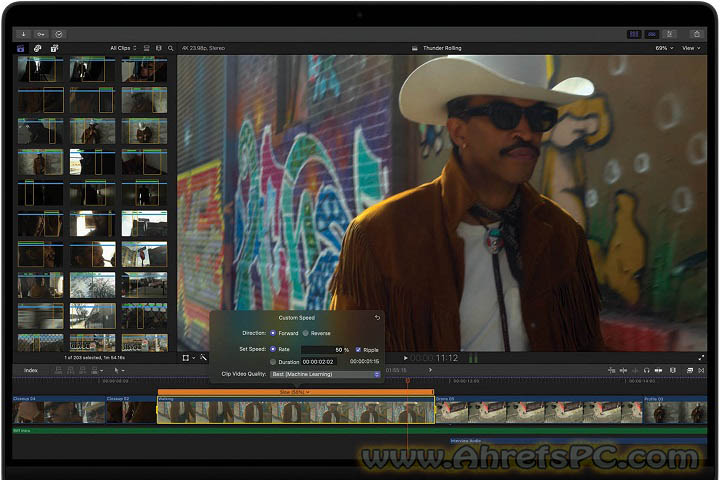Show Background Tasks checkmark-circle icon
The width and height of the screenshot is (720, 480).
[59, 34]
